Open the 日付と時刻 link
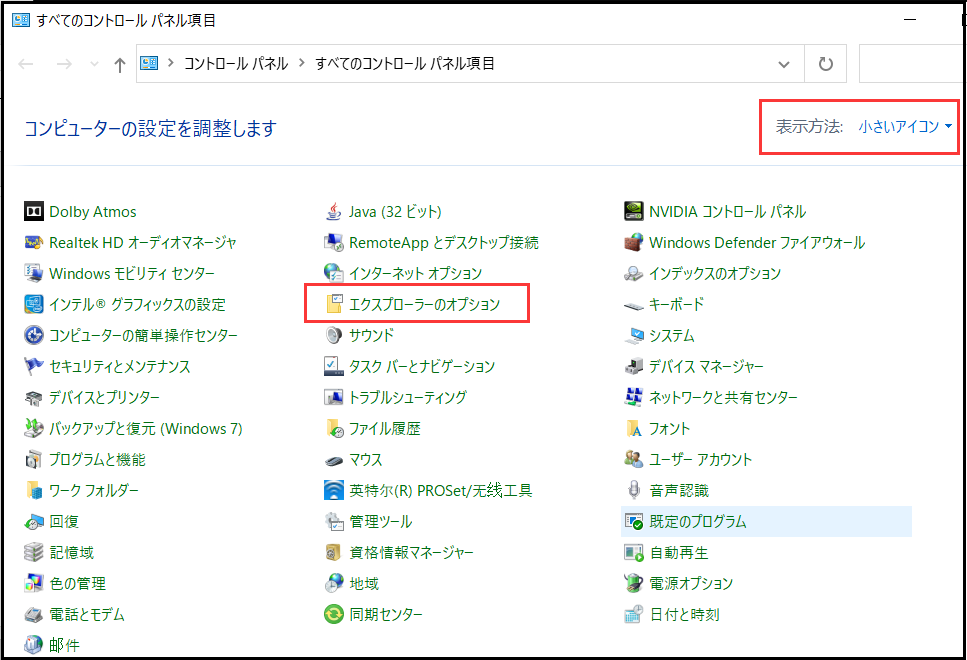This screenshot has height=660, width=967. click(685, 614)
